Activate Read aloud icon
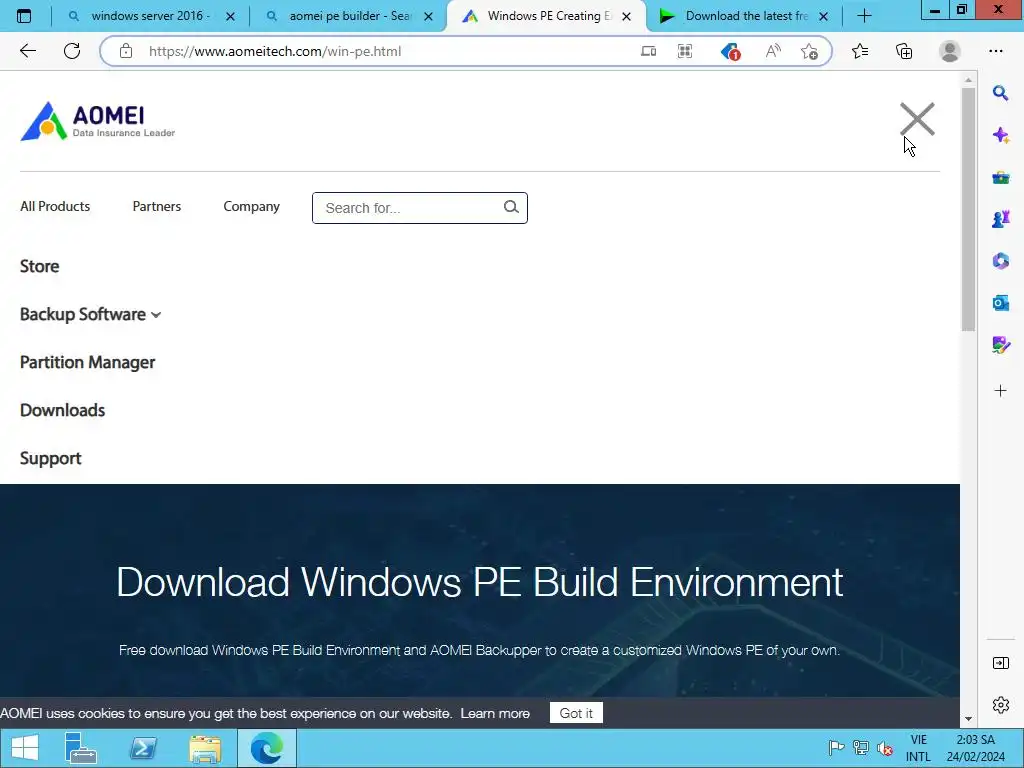This screenshot has height=768, width=1024. click(773, 51)
